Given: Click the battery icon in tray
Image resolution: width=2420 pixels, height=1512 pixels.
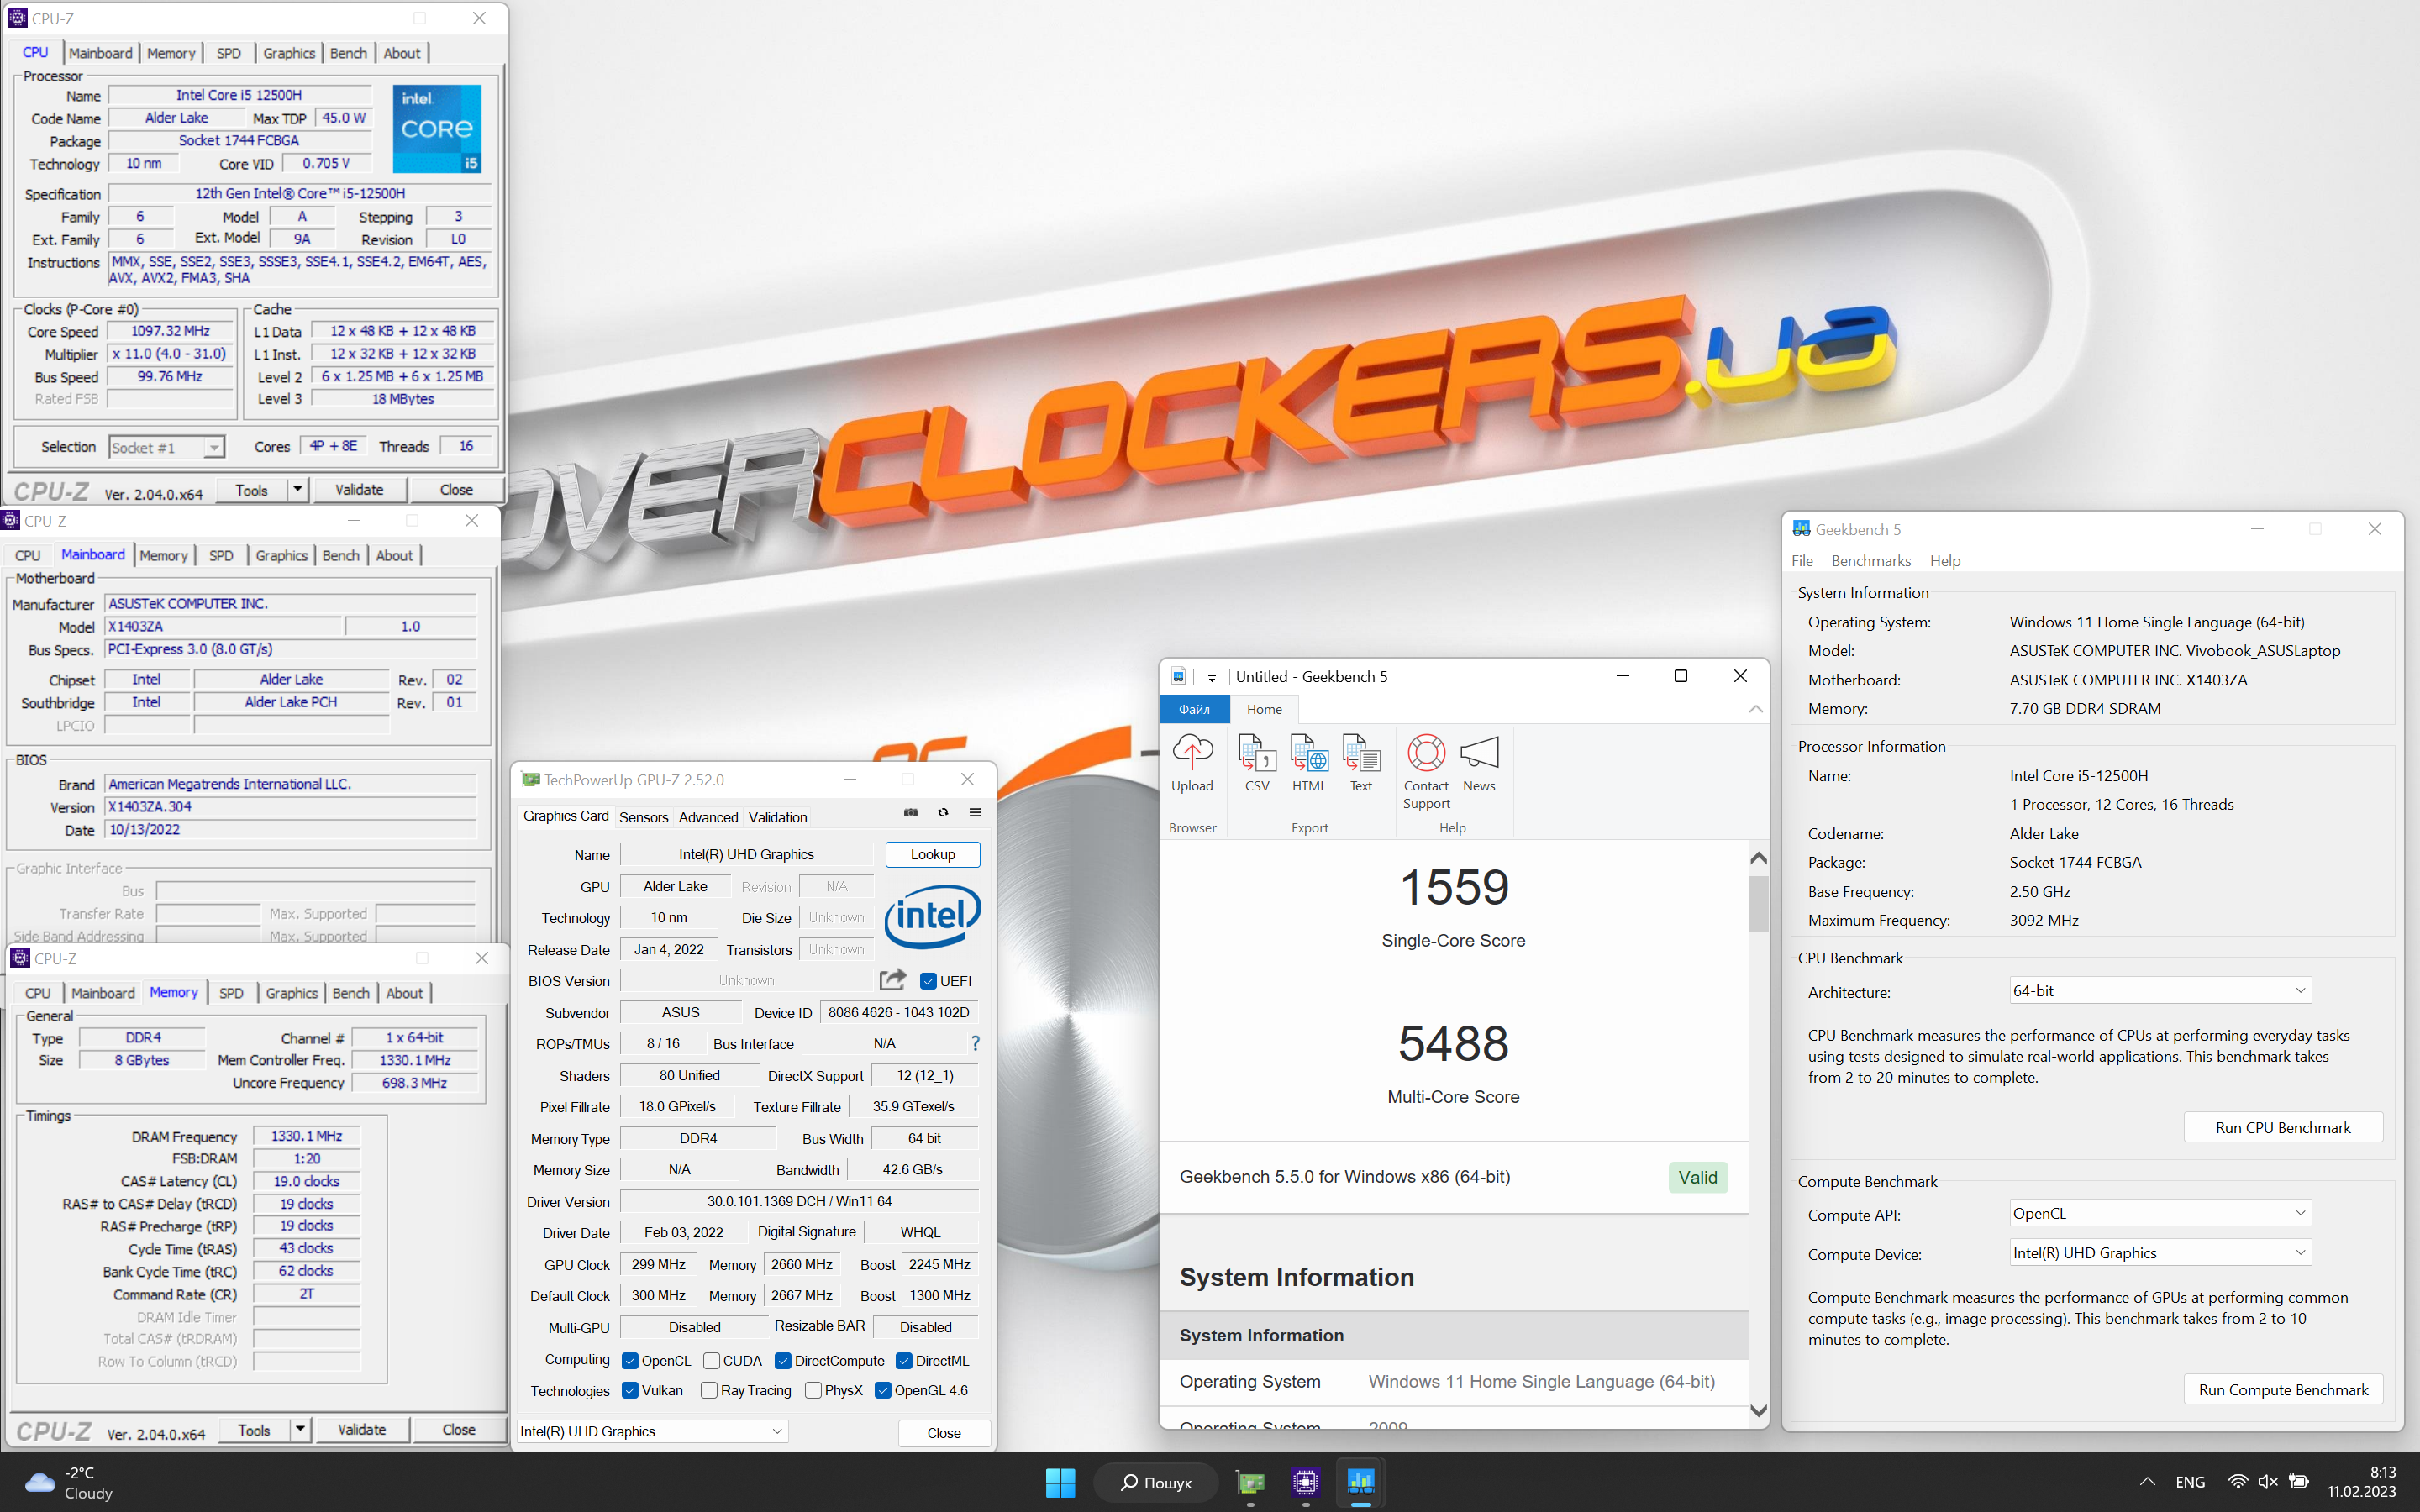Looking at the screenshot, I should [x=2299, y=1482].
